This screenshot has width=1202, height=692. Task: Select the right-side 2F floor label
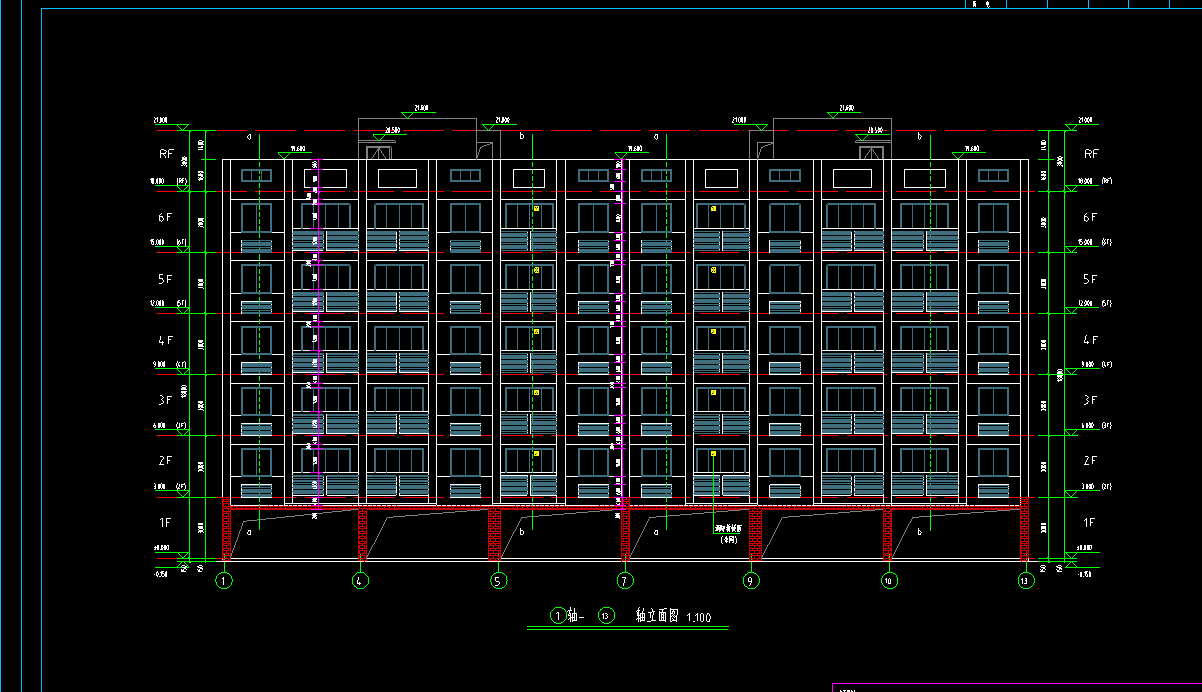pos(1090,461)
